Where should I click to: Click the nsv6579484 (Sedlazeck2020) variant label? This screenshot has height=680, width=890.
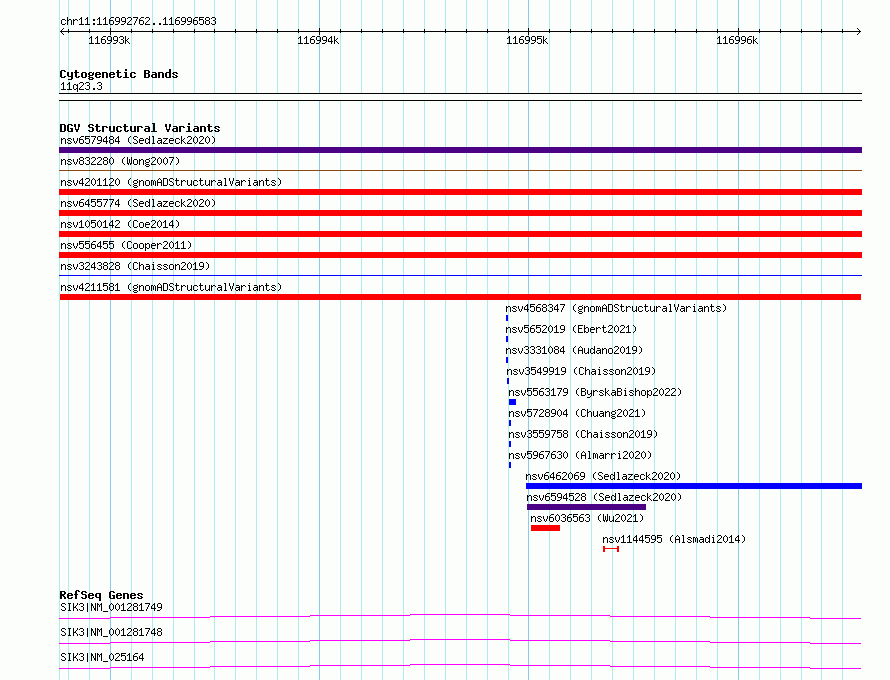[x=138, y=140]
